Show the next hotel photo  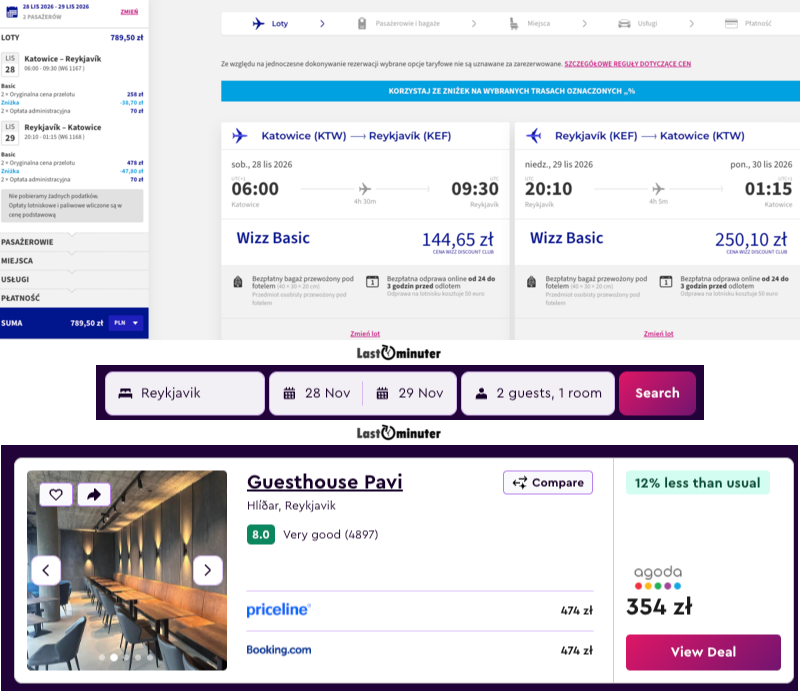click(x=208, y=570)
